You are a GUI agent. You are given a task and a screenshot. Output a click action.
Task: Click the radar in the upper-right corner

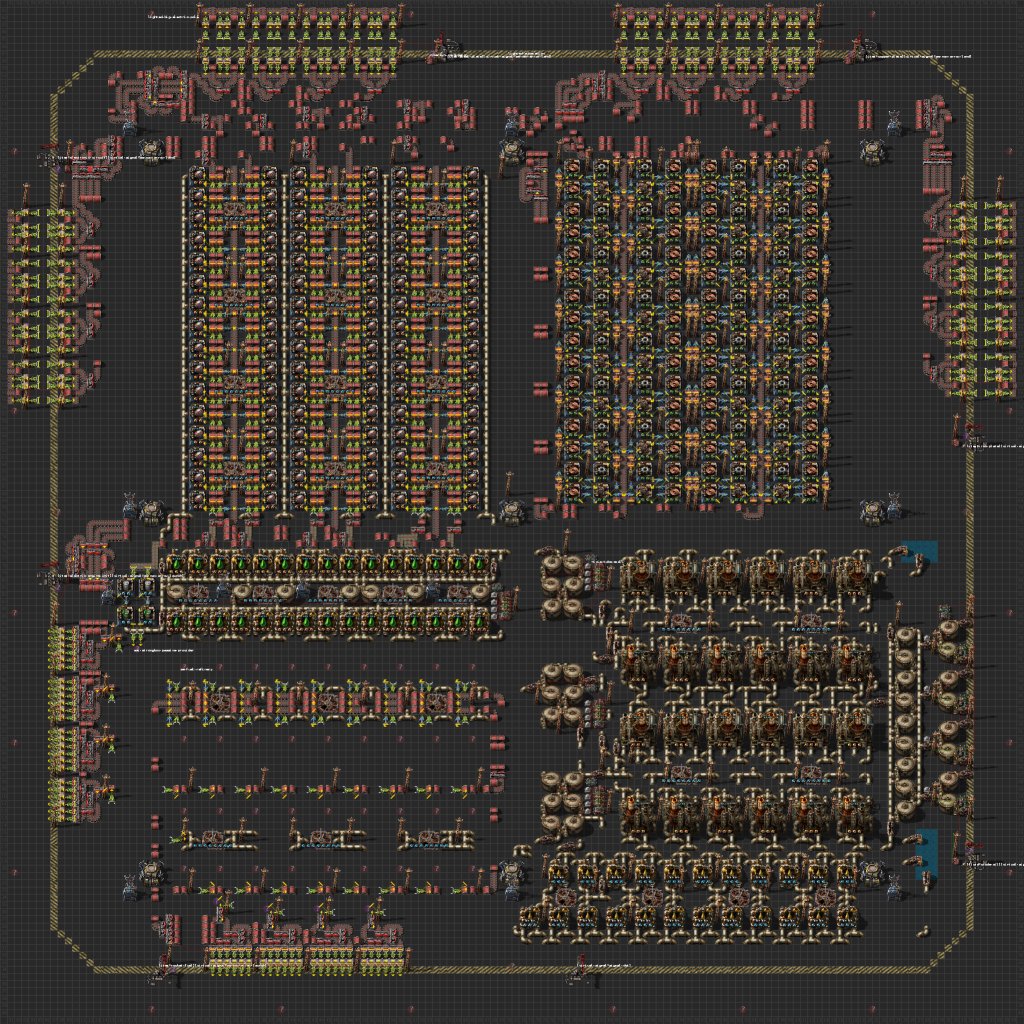click(x=895, y=123)
